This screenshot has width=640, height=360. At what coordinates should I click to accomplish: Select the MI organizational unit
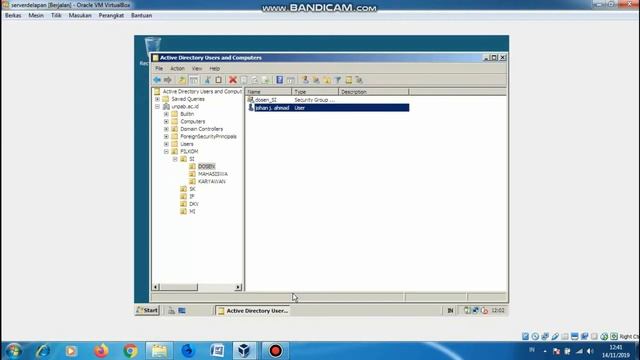pos(192,211)
